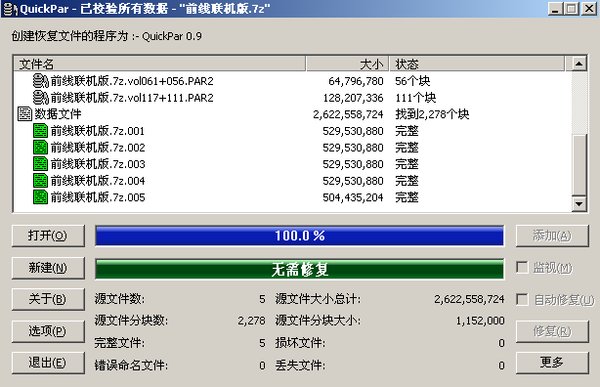
Task: Click size value 64,796,780
Action: pos(355,81)
